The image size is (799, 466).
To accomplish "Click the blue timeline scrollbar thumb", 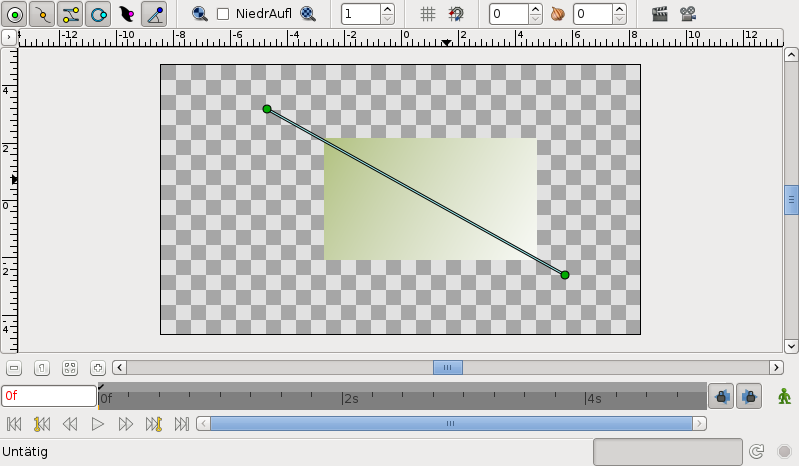I will point(451,423).
